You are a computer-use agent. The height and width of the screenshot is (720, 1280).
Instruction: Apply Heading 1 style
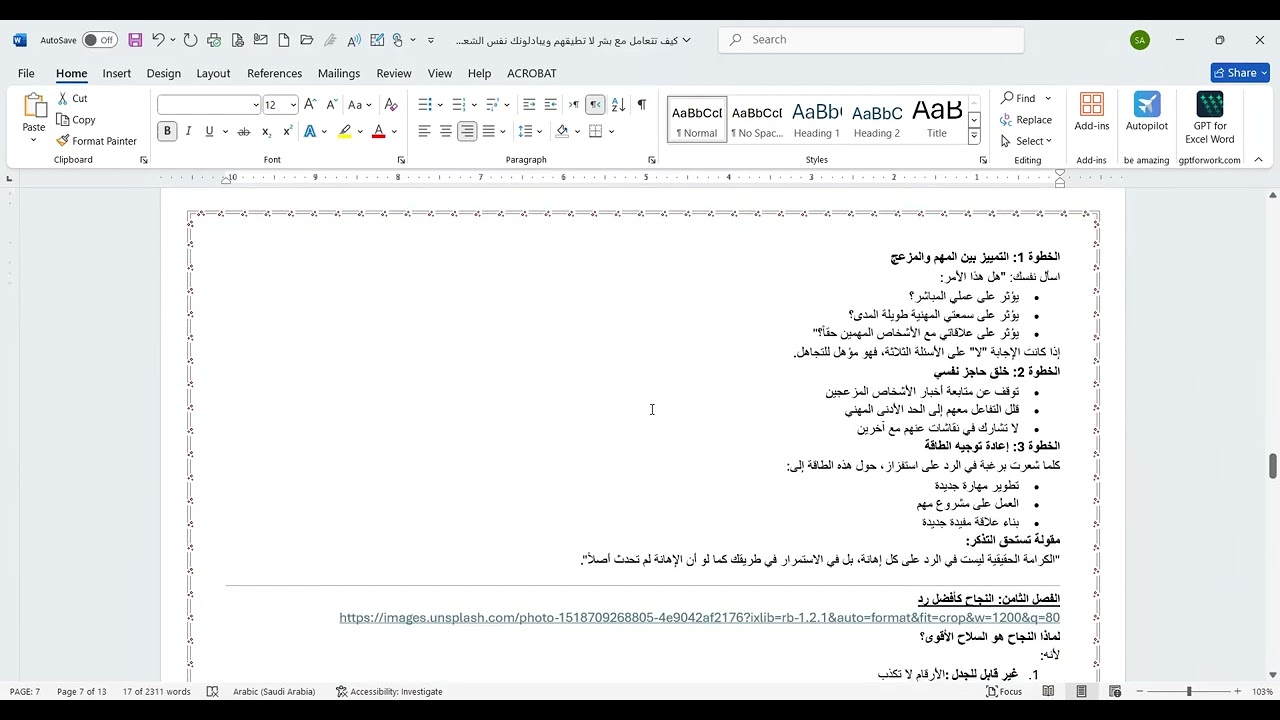tap(817, 119)
